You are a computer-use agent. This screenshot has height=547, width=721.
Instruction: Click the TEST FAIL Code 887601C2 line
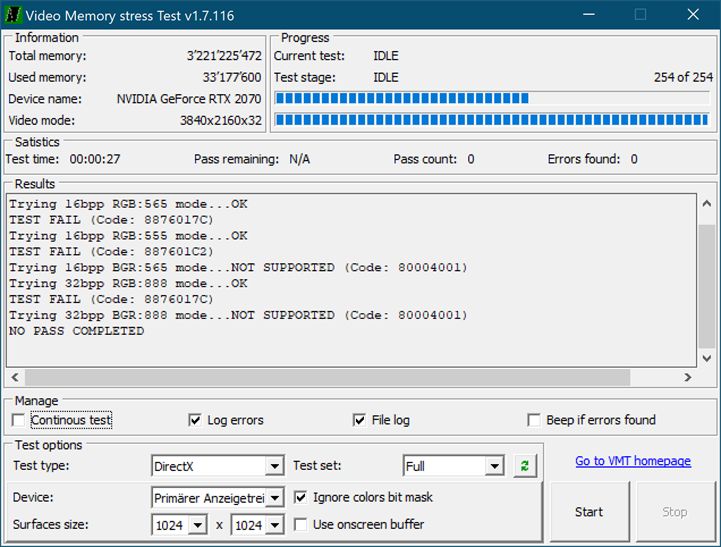pos(111,252)
